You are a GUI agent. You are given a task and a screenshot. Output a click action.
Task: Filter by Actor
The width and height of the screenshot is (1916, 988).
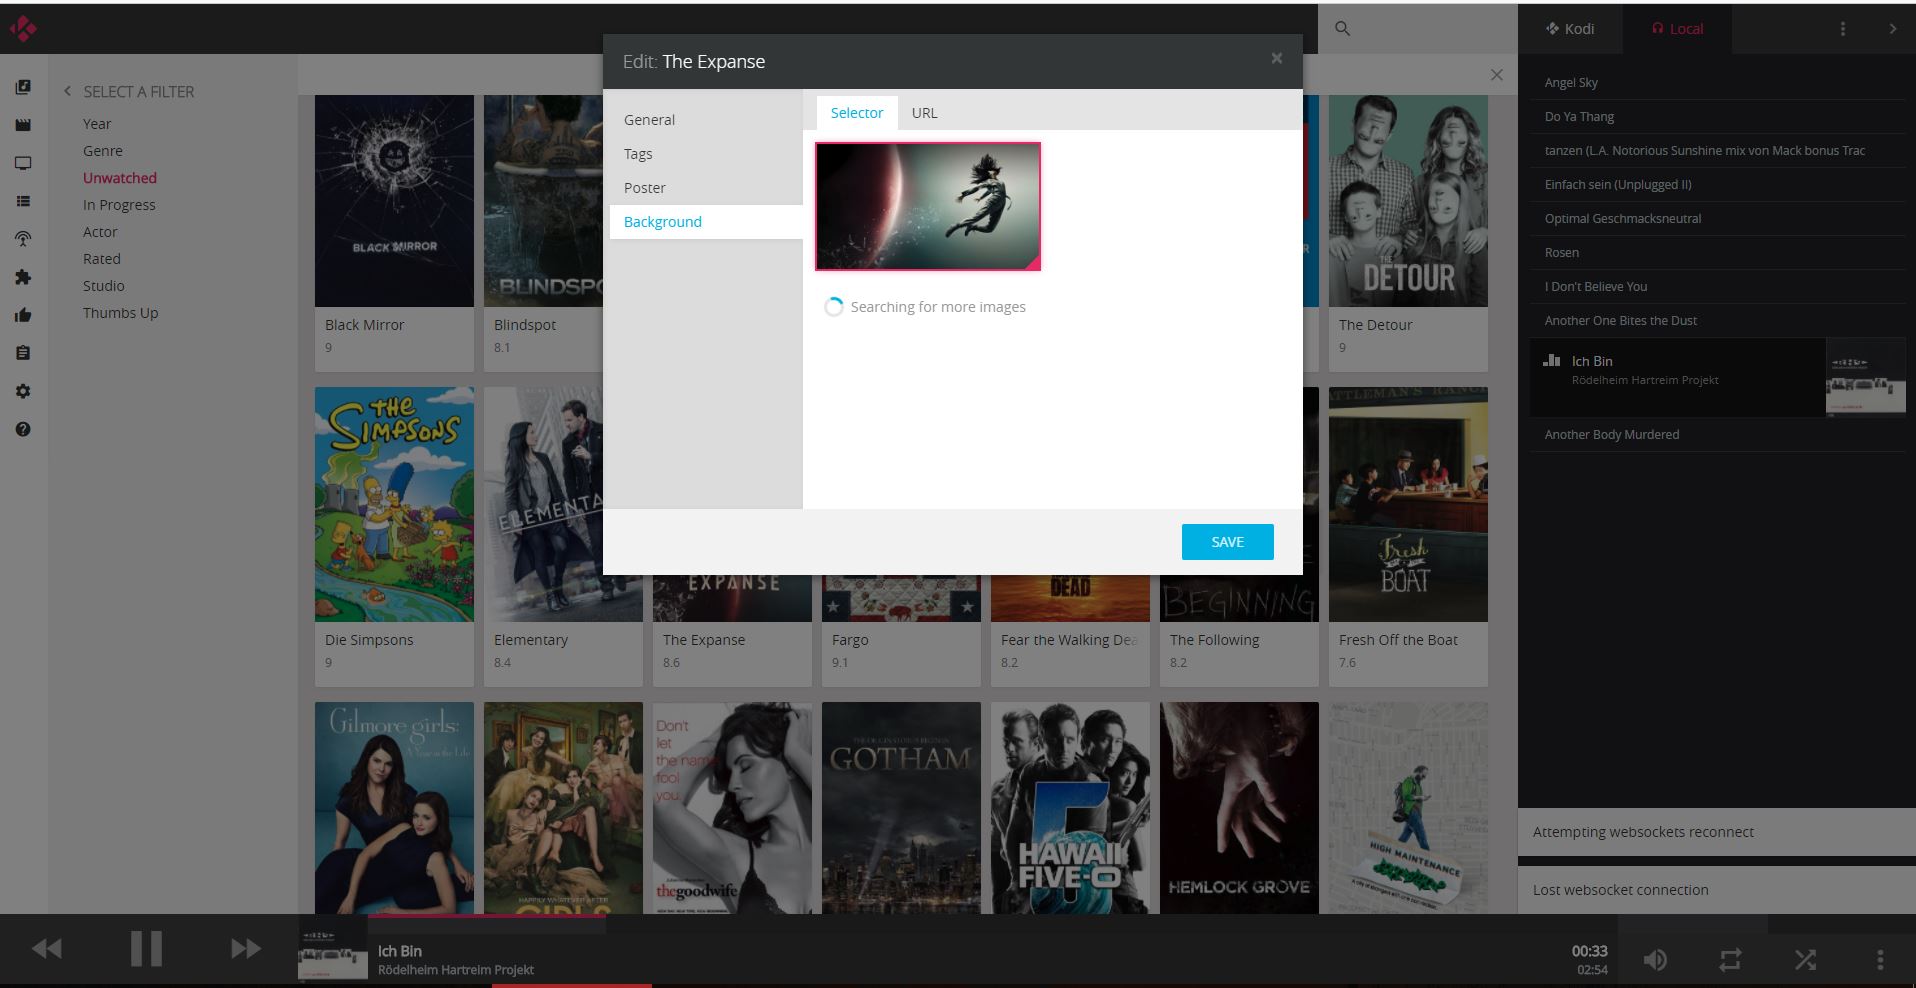click(100, 232)
